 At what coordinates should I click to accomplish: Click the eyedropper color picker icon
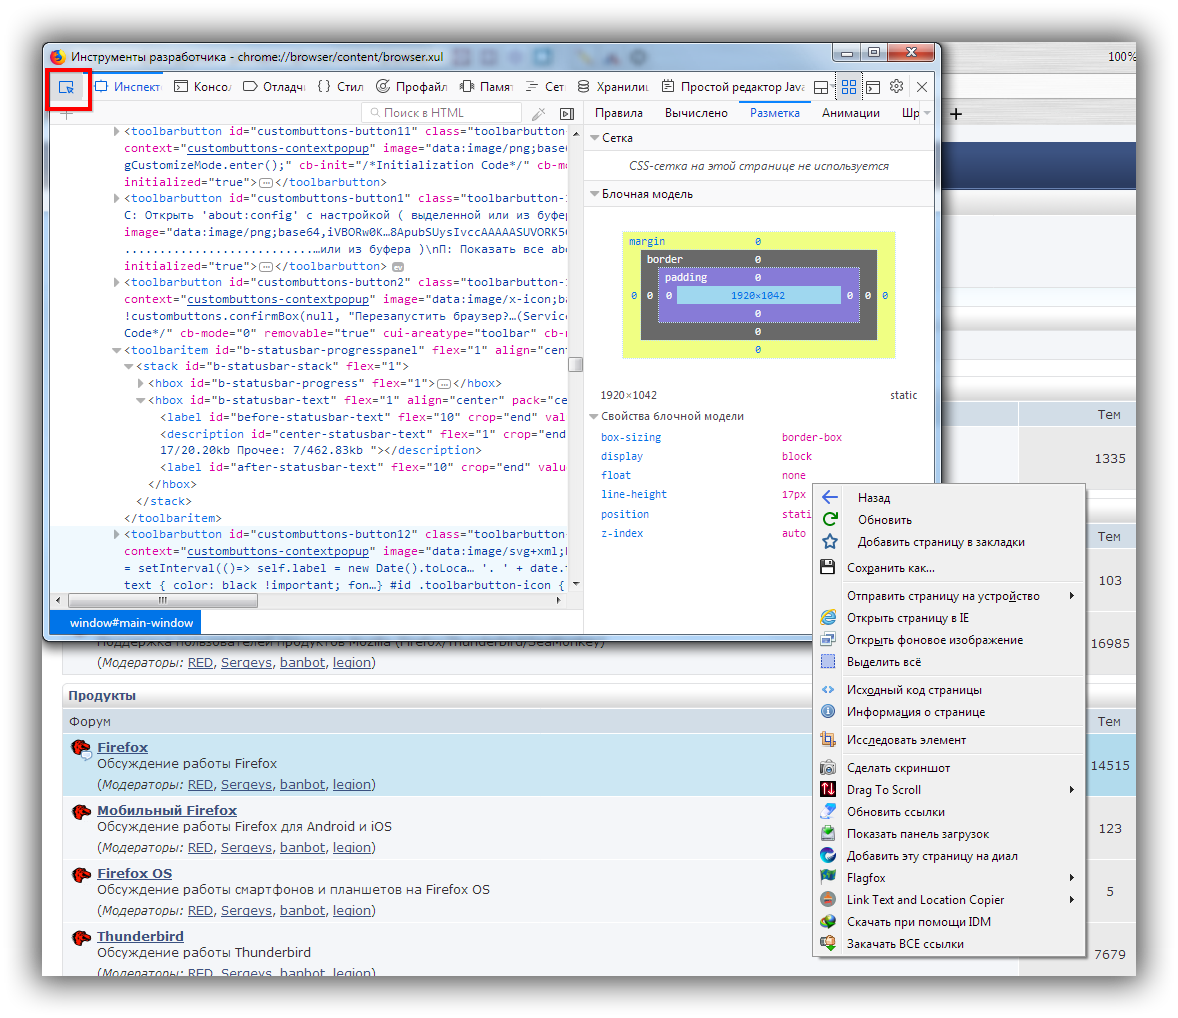tap(538, 114)
